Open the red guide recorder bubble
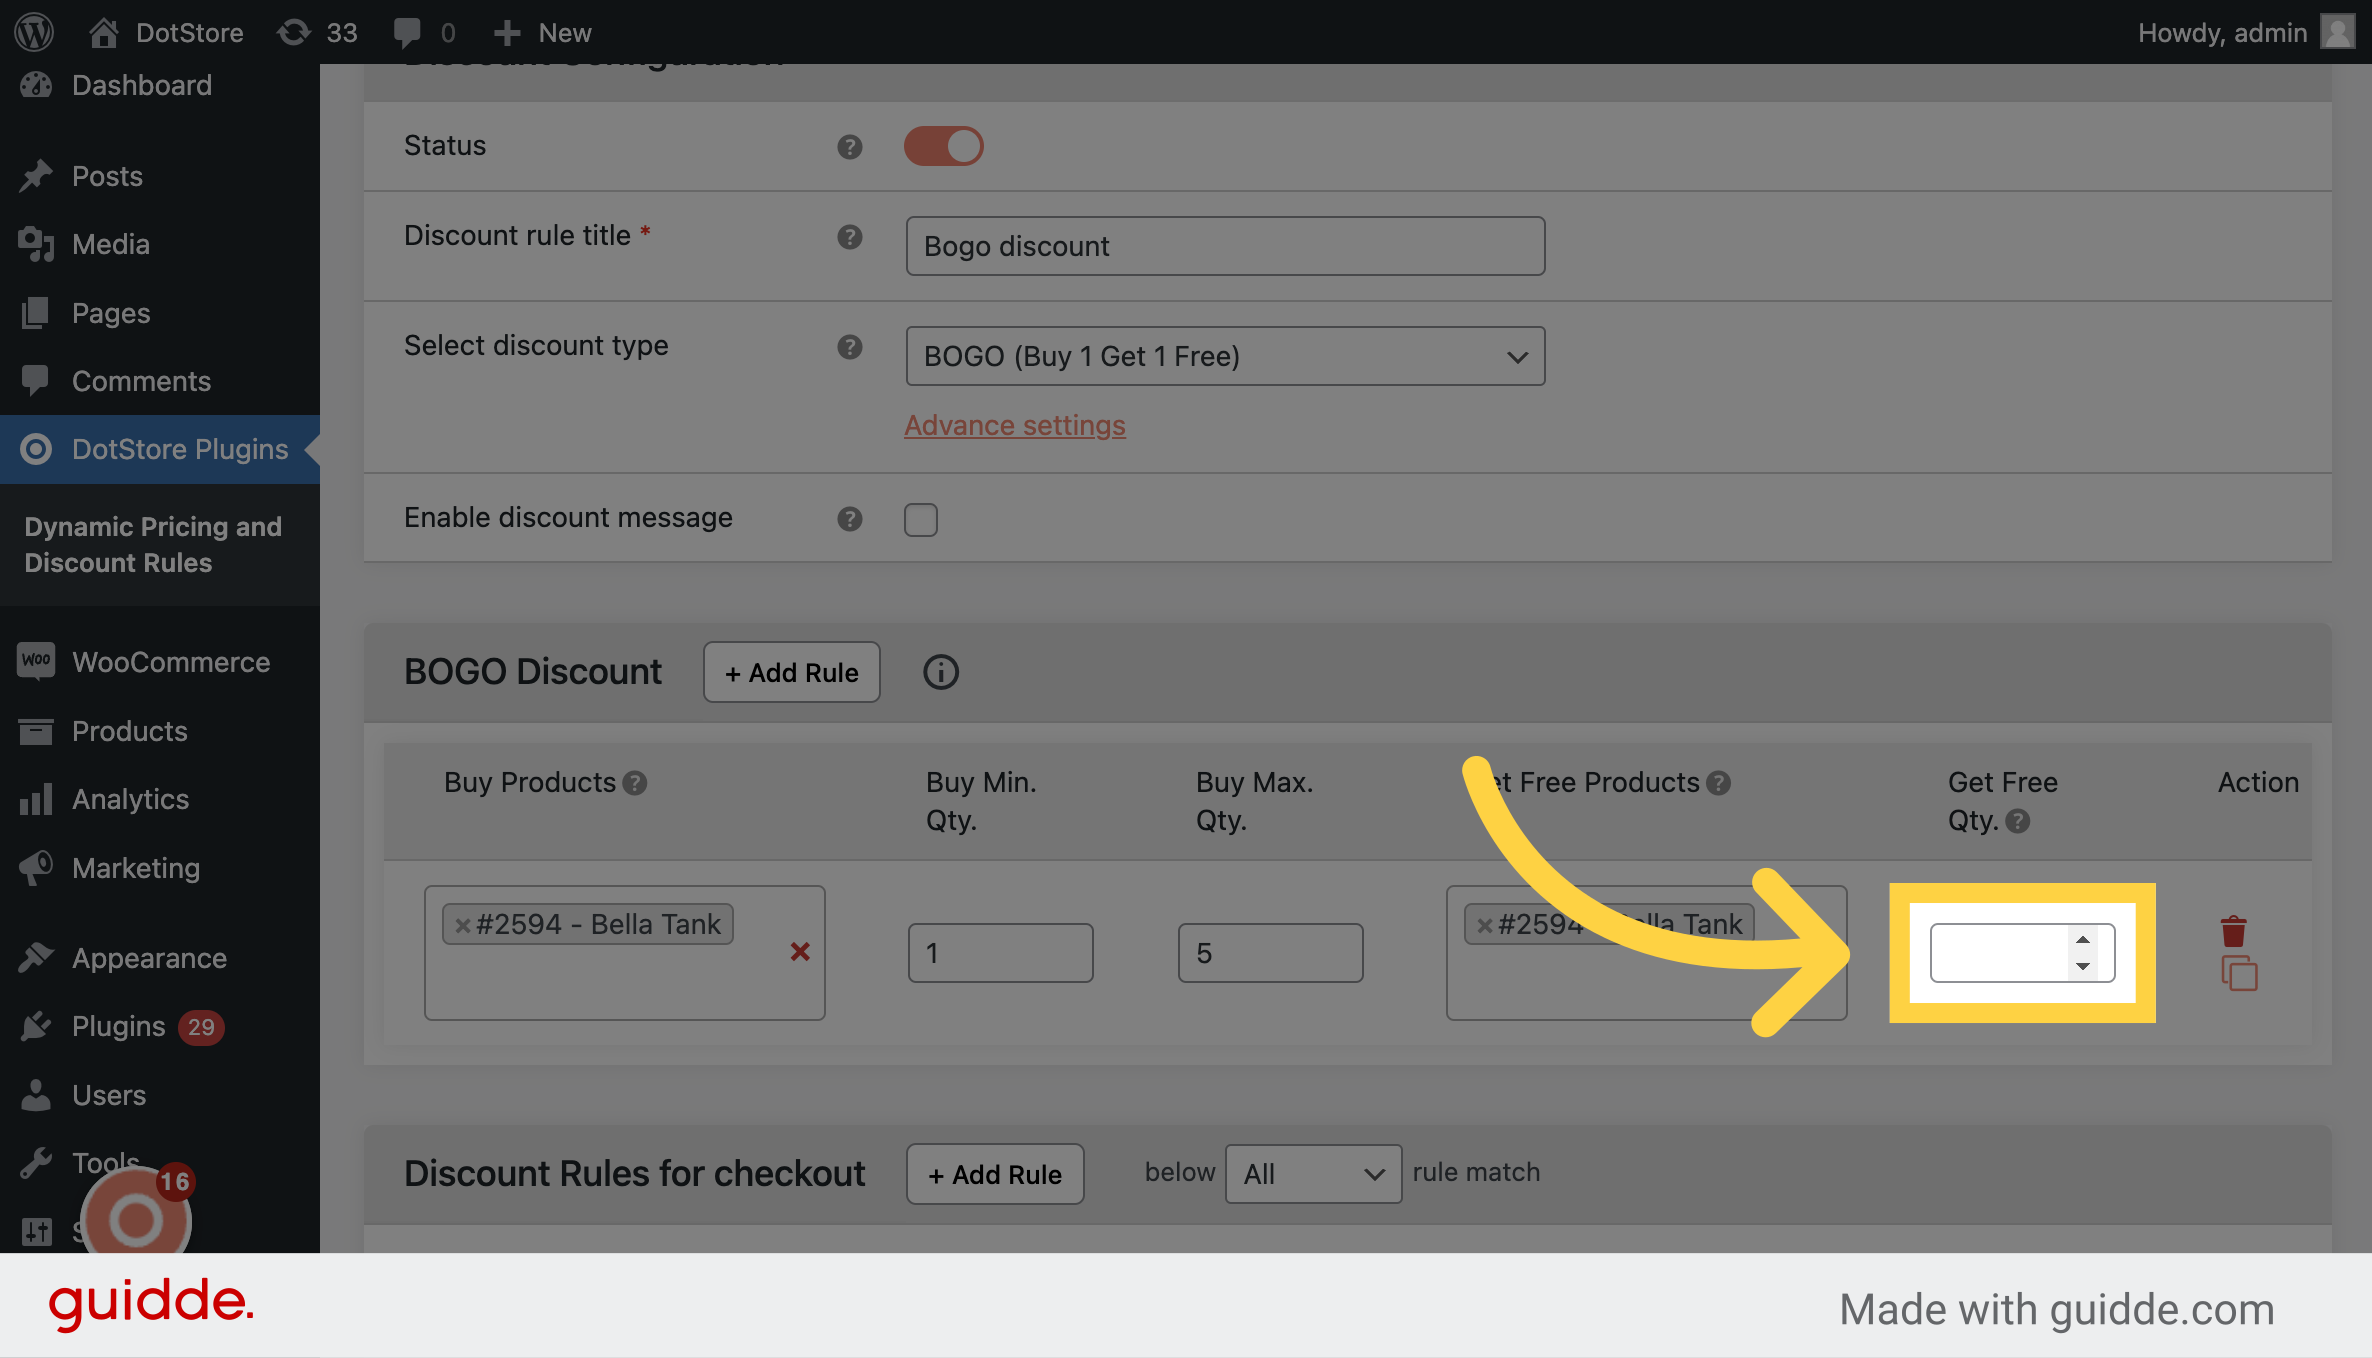Viewport: 2372px width, 1358px height. [135, 1219]
